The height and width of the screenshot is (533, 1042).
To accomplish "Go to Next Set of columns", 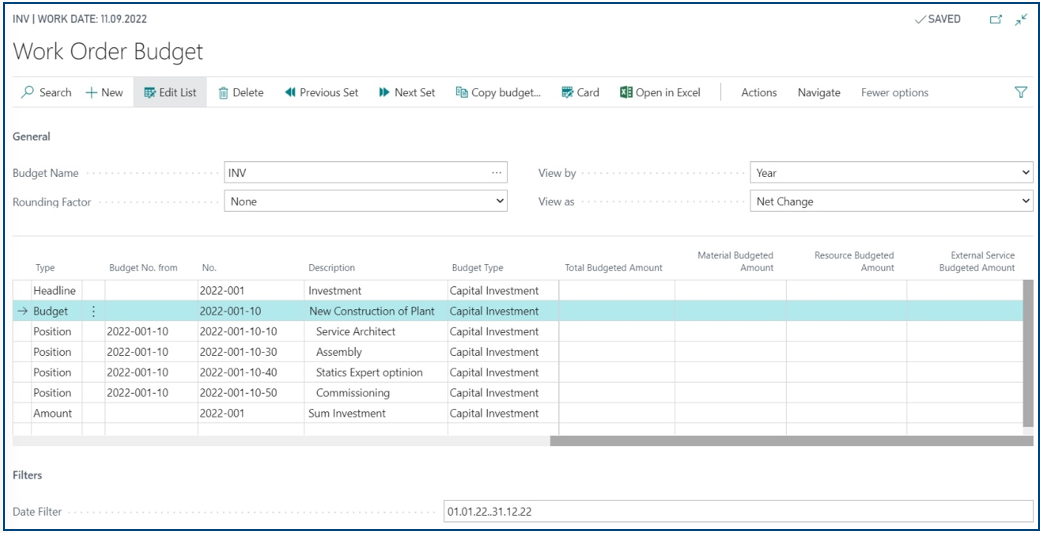I will (x=407, y=92).
